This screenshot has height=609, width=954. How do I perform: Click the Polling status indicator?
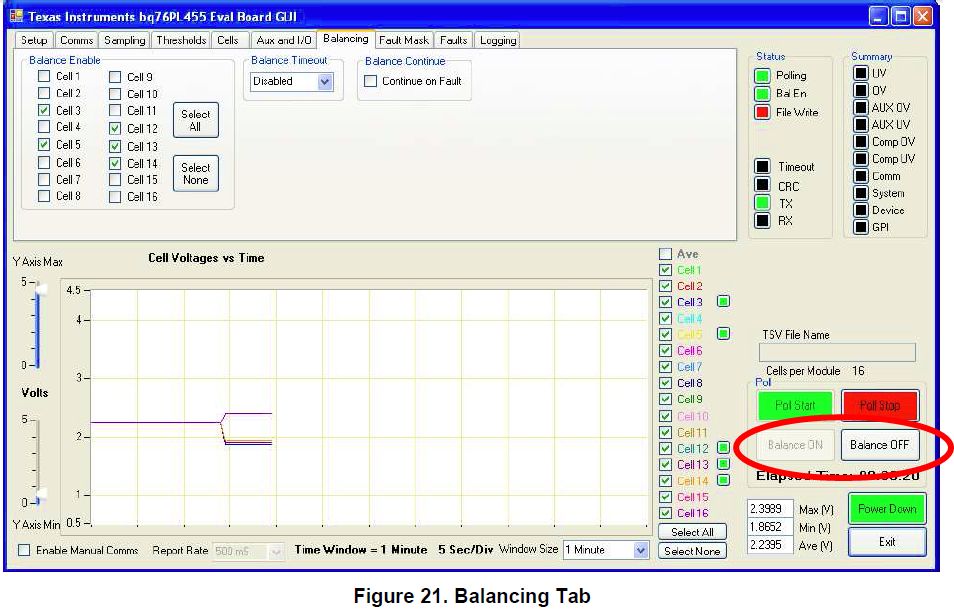pos(762,76)
